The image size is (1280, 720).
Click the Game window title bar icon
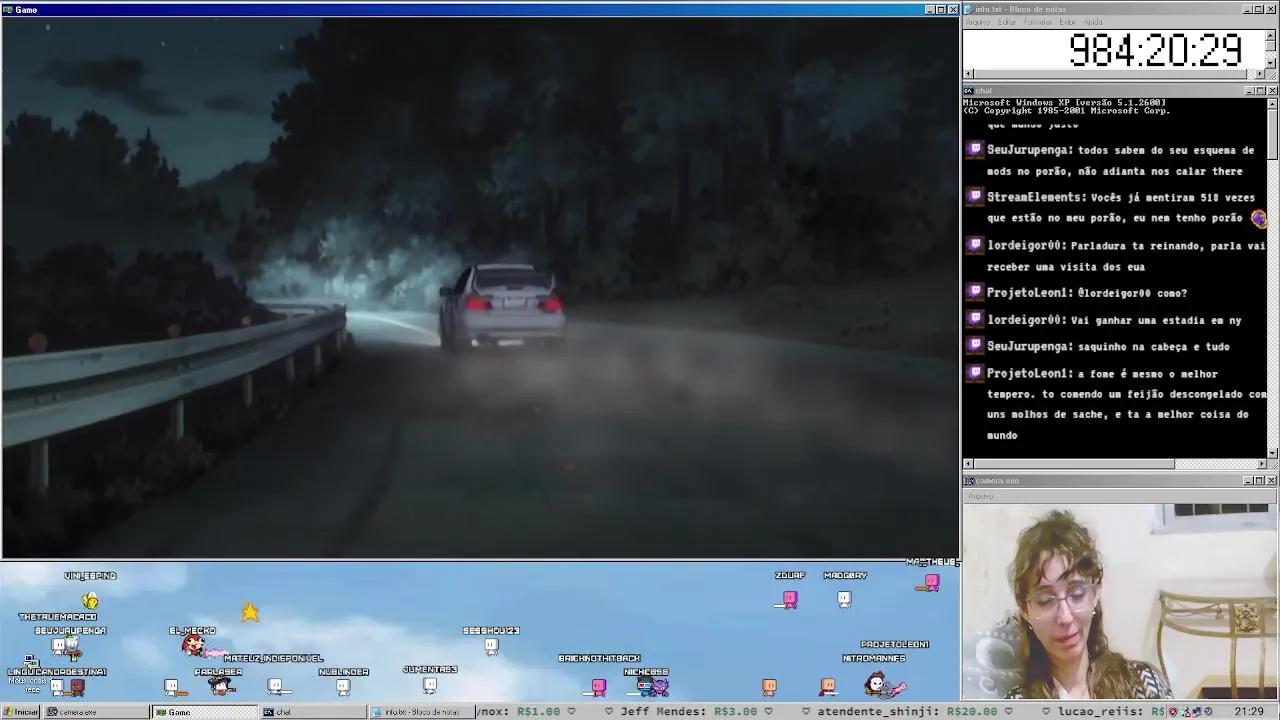pyautogui.click(x=8, y=10)
